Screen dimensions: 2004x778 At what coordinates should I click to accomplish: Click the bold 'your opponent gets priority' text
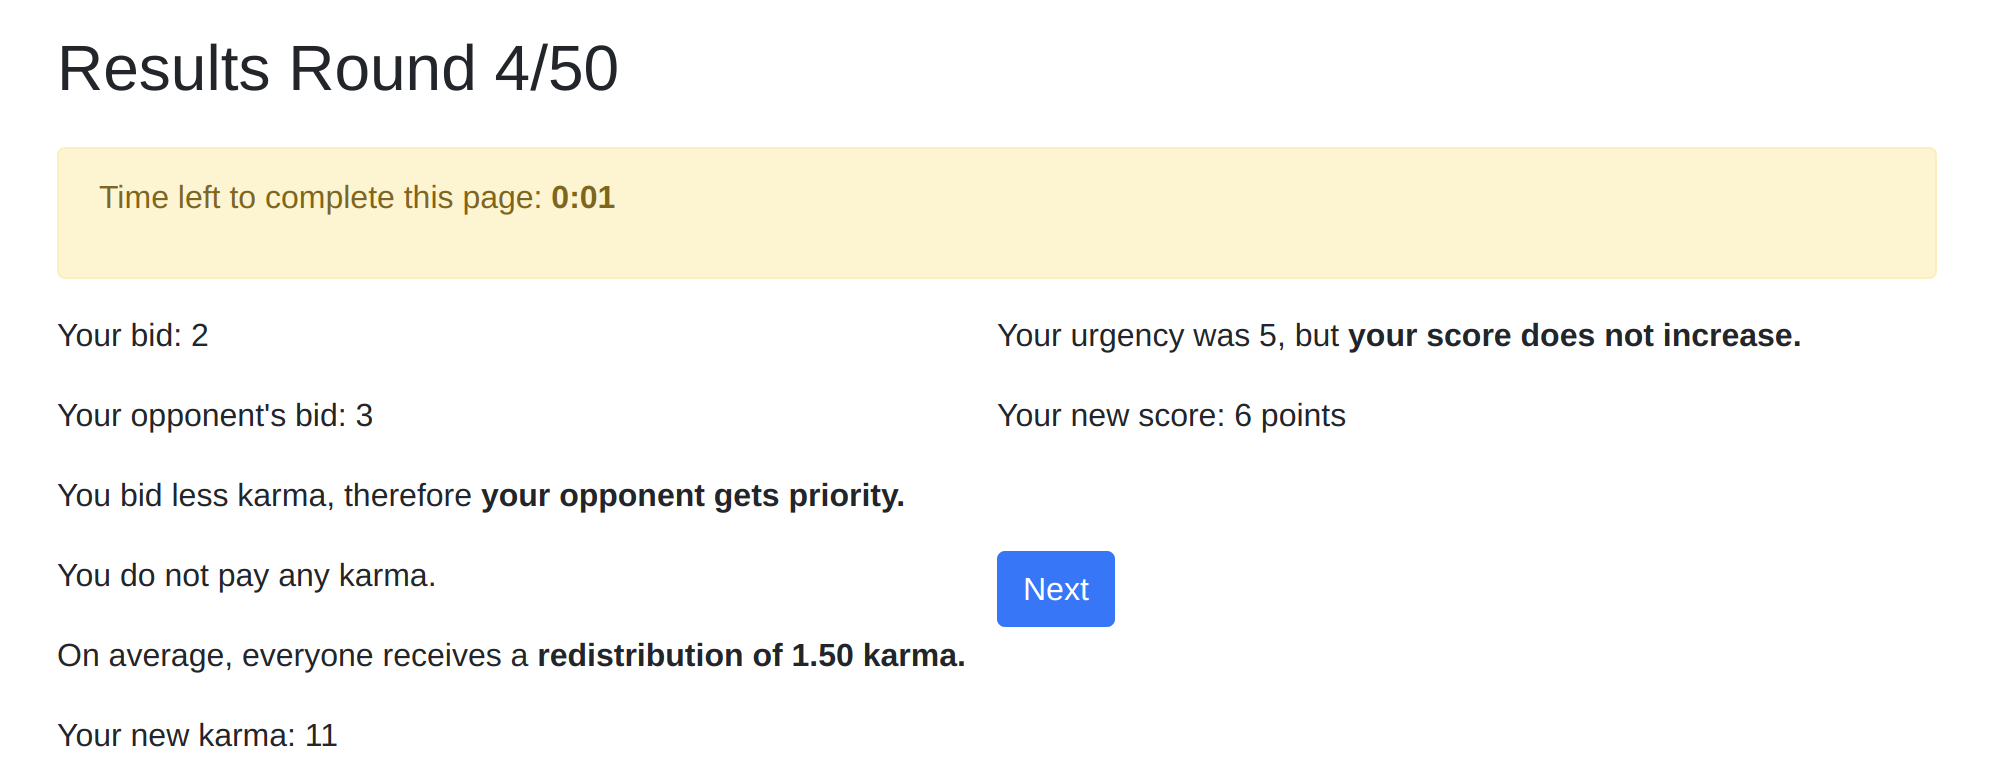692,496
